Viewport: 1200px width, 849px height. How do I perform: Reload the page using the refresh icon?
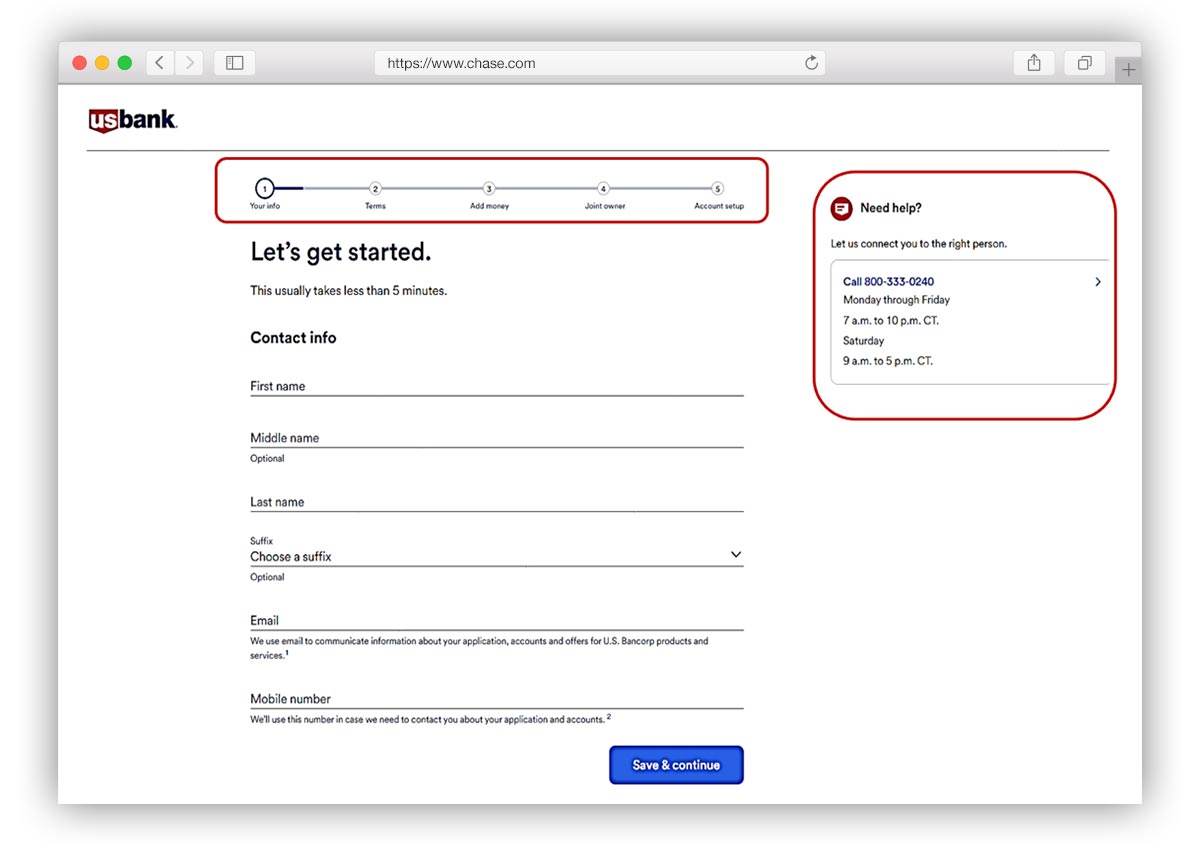click(811, 63)
